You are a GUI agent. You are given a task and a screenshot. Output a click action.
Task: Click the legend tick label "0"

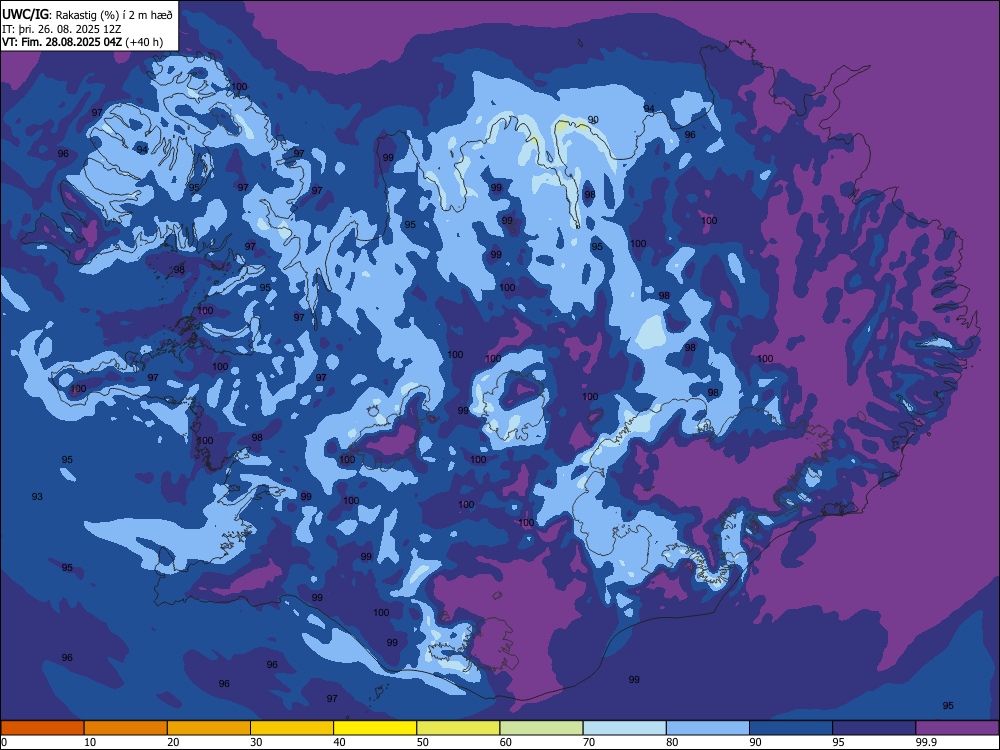tap(4, 742)
